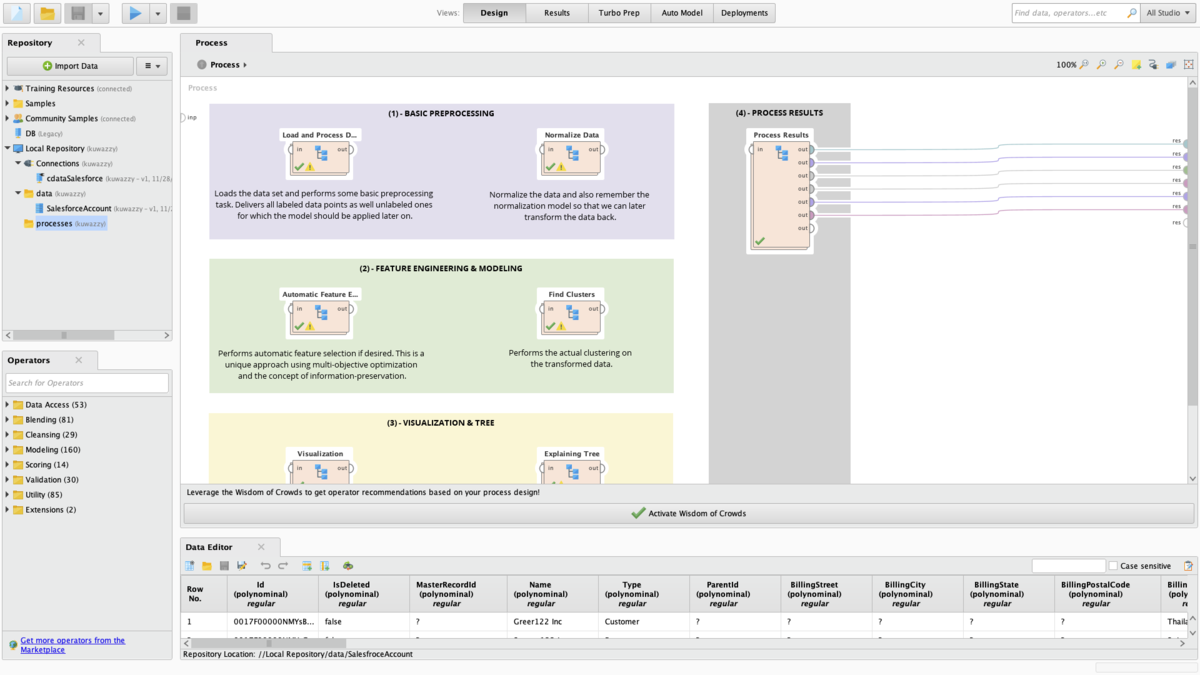Screen dimensions: 1200x675
Task: Switch to the Turbo Prep view
Action: pyautogui.click(x=619, y=13)
